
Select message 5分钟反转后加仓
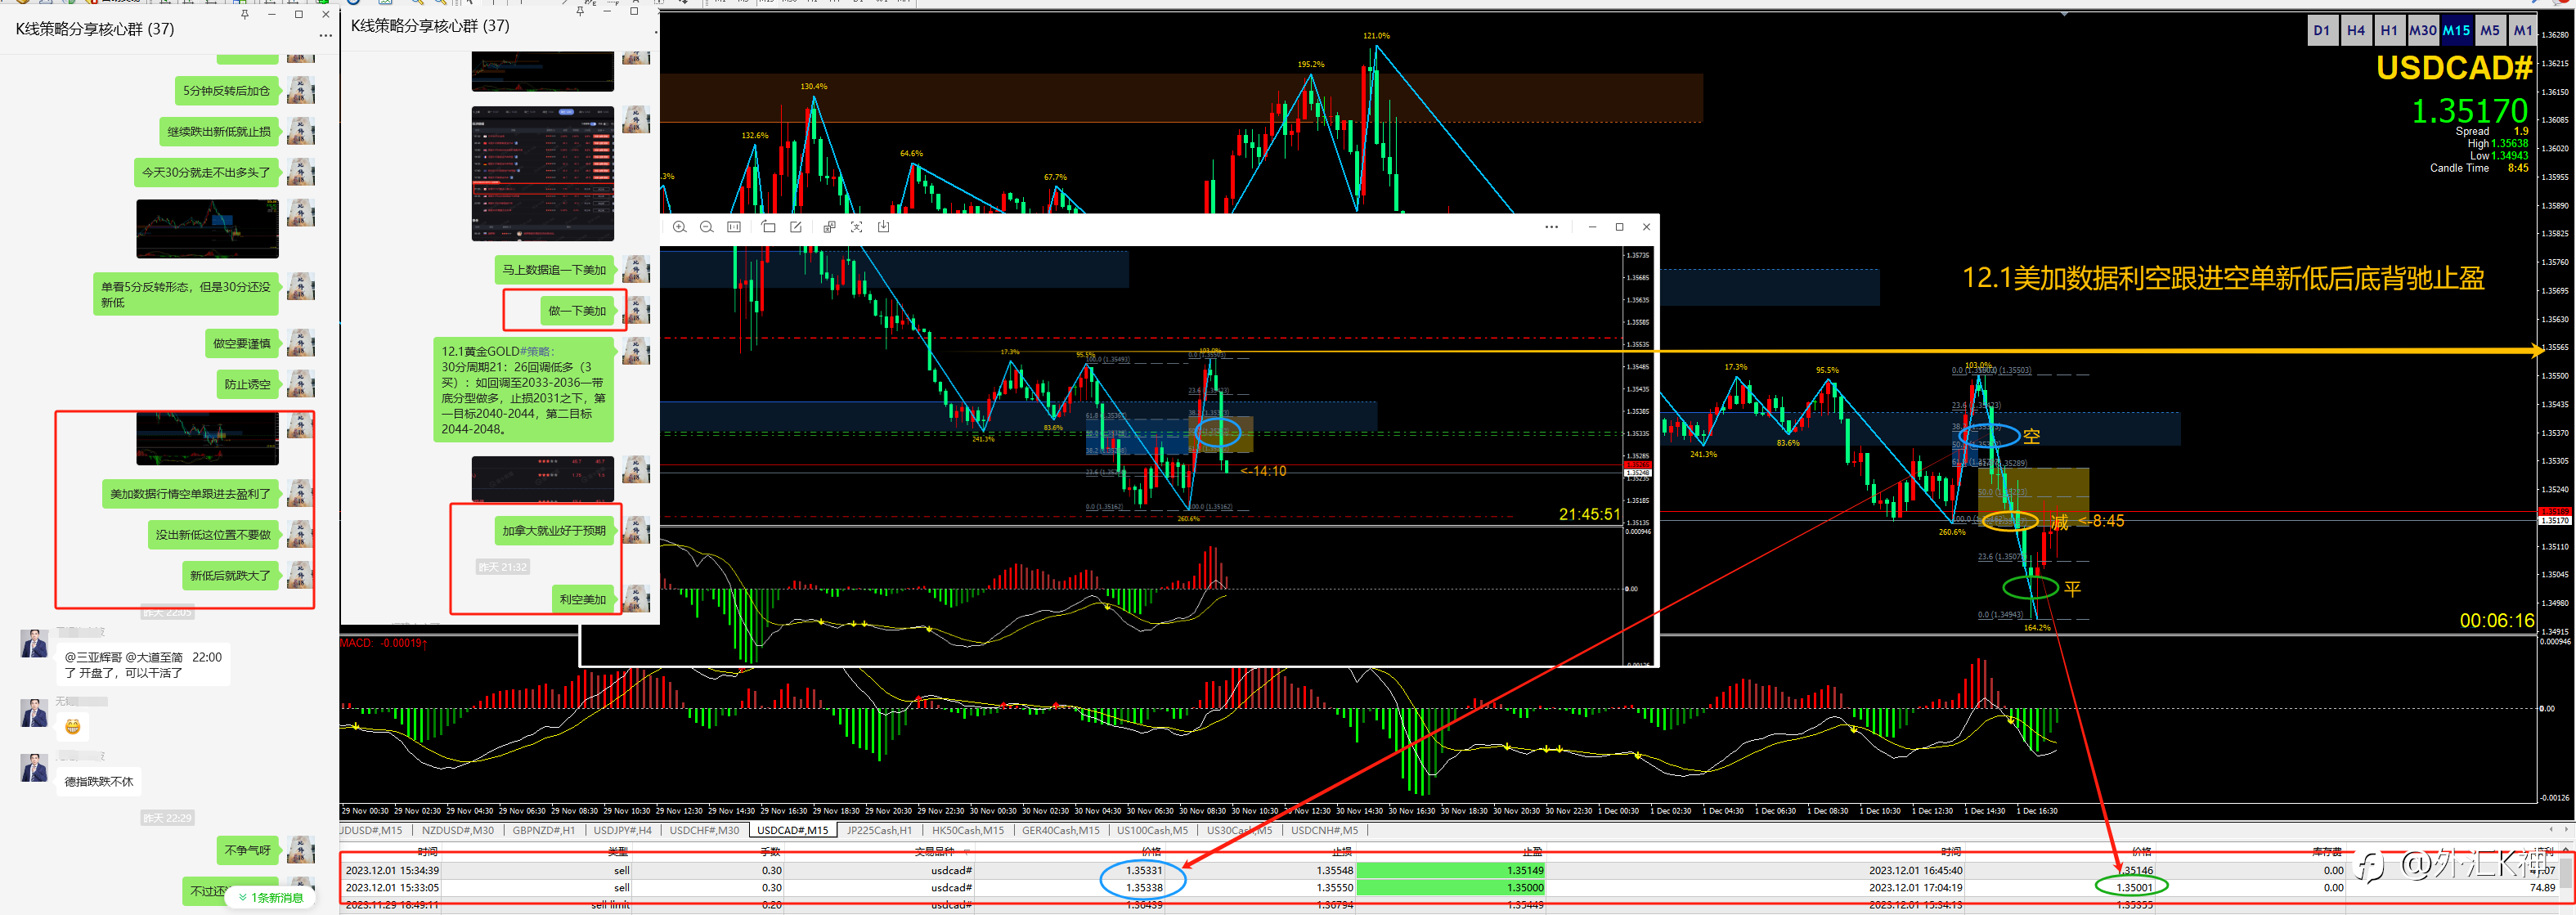227,91
